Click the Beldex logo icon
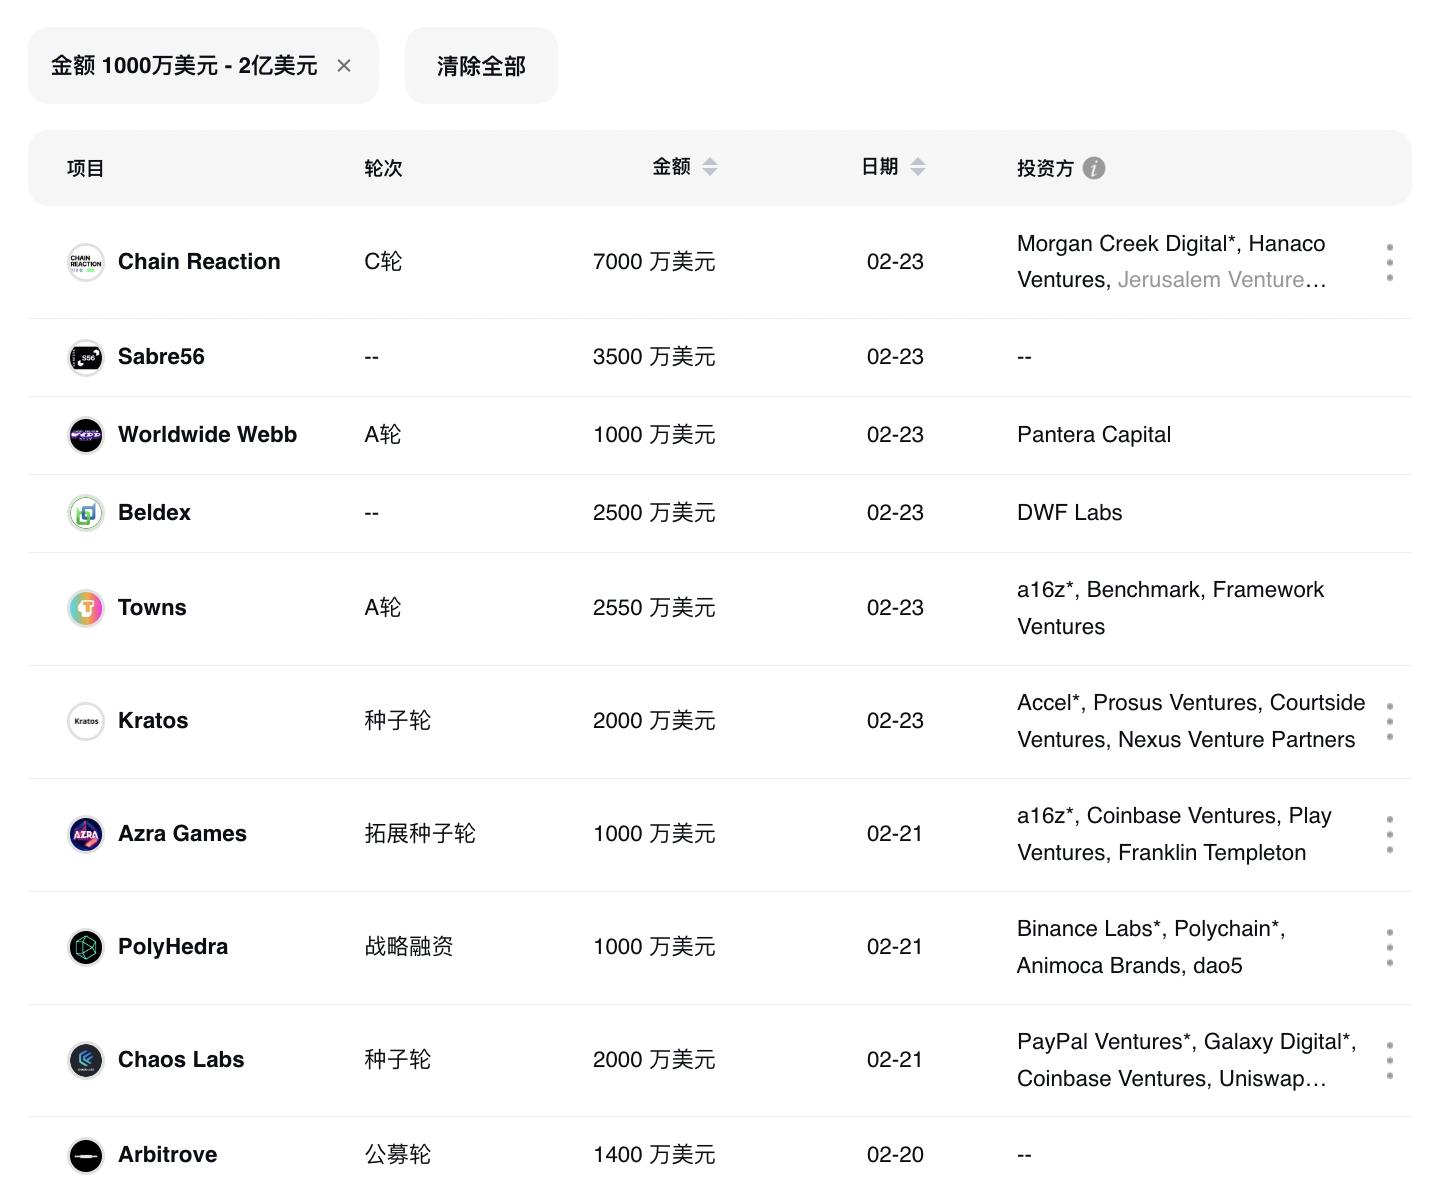1448x1192 pixels. pyautogui.click(x=86, y=513)
